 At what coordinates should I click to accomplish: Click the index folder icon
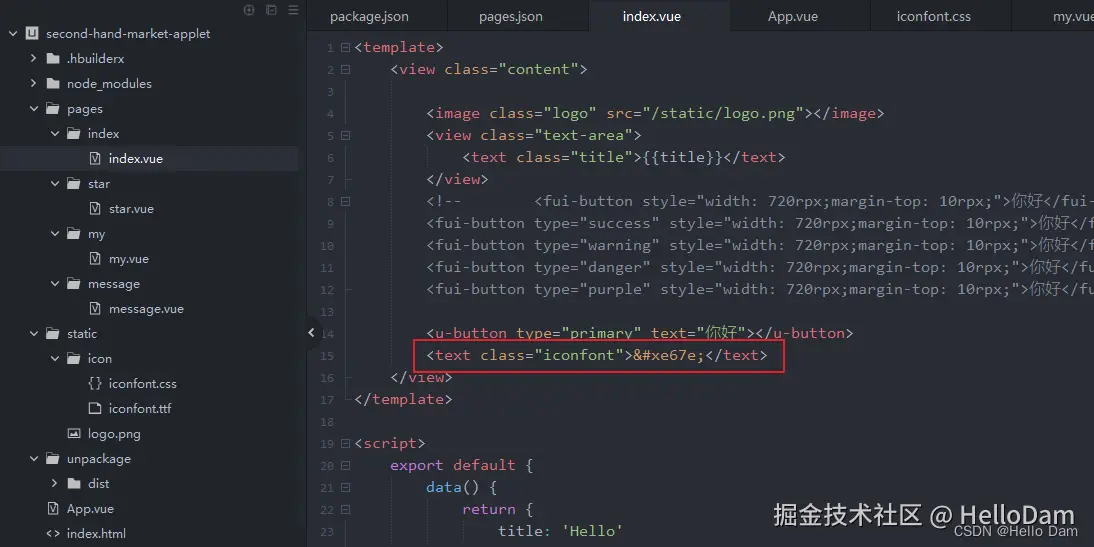point(74,133)
